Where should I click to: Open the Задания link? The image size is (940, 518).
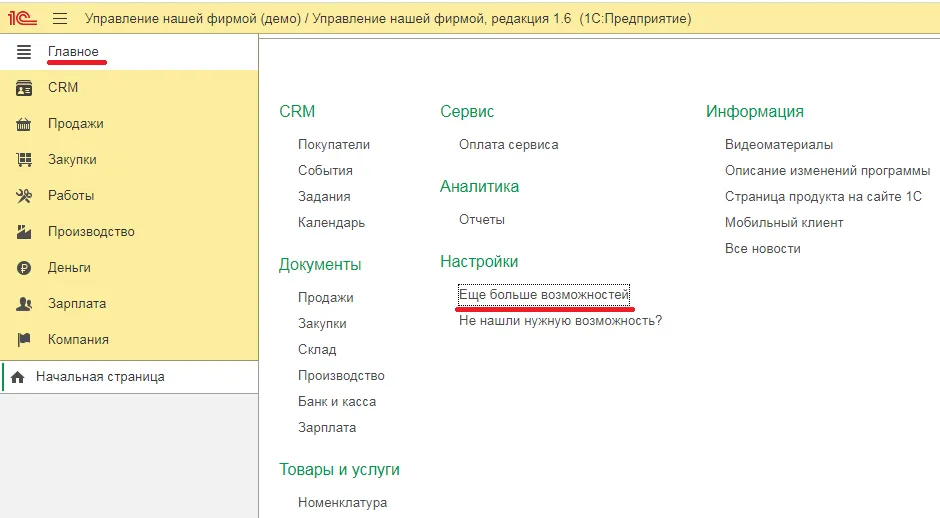pos(324,197)
